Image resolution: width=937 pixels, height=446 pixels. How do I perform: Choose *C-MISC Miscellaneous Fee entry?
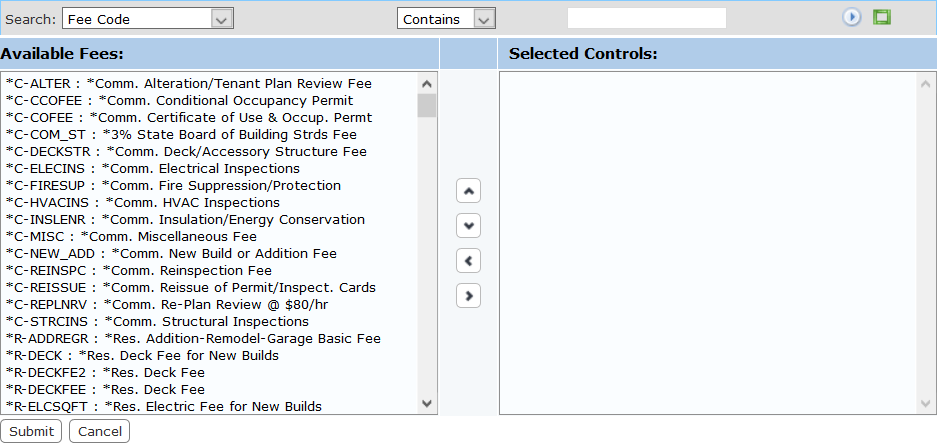[x=131, y=237]
